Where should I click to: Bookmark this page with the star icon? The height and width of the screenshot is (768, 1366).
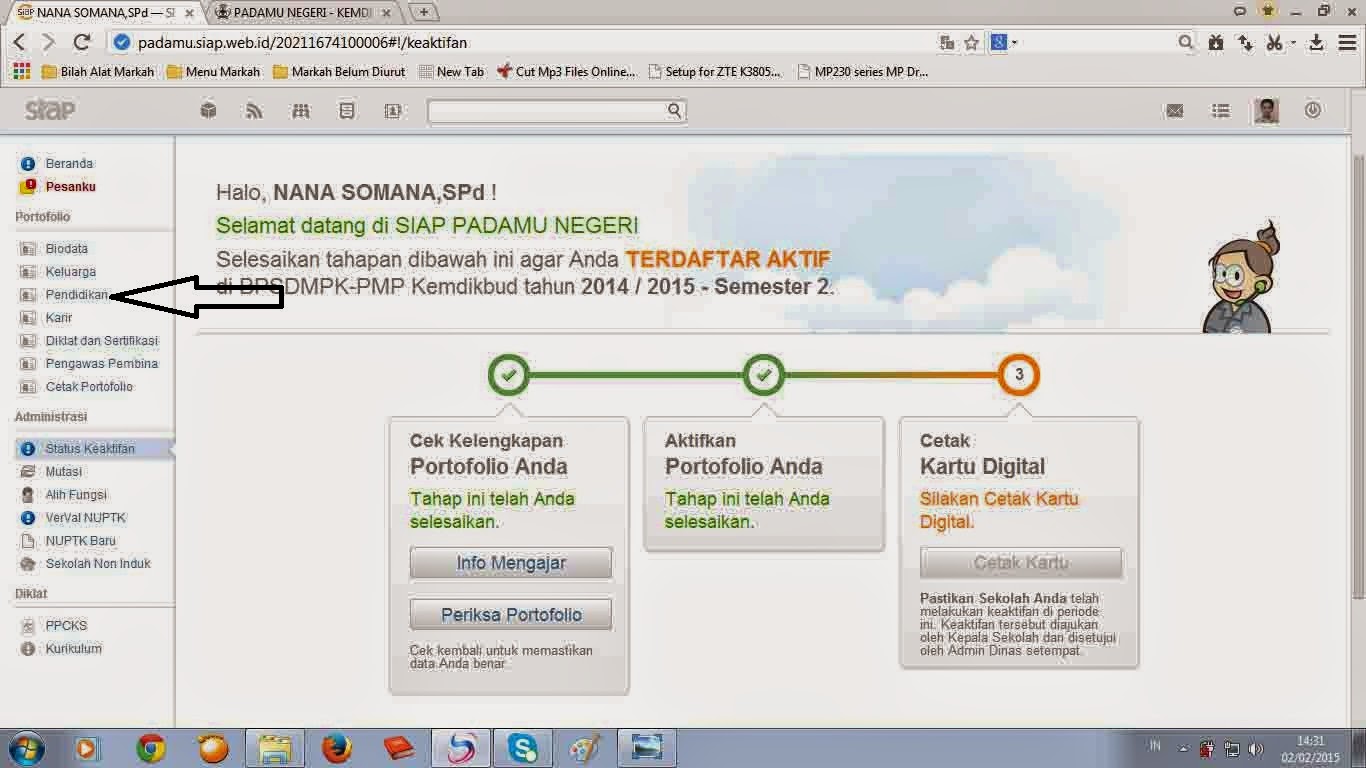[971, 43]
